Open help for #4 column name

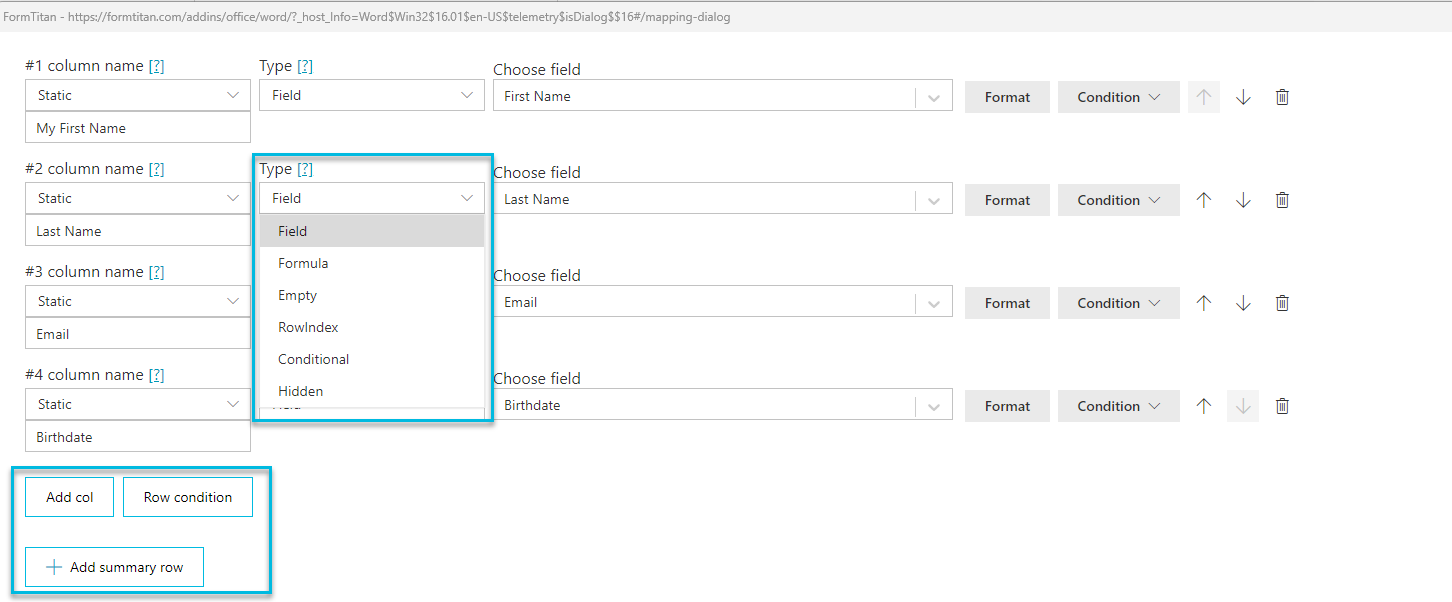click(x=156, y=374)
